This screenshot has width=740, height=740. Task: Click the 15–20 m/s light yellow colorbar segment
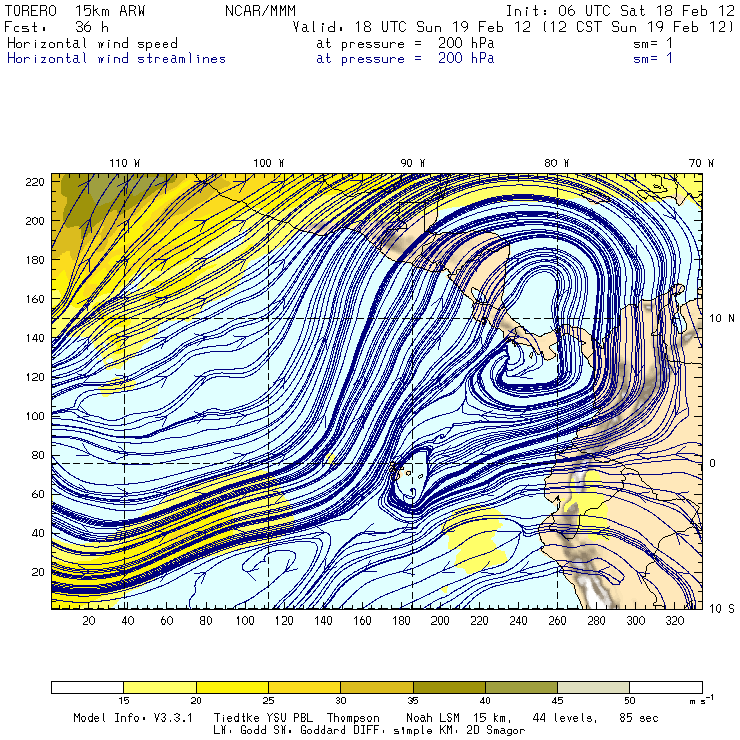coord(160,687)
